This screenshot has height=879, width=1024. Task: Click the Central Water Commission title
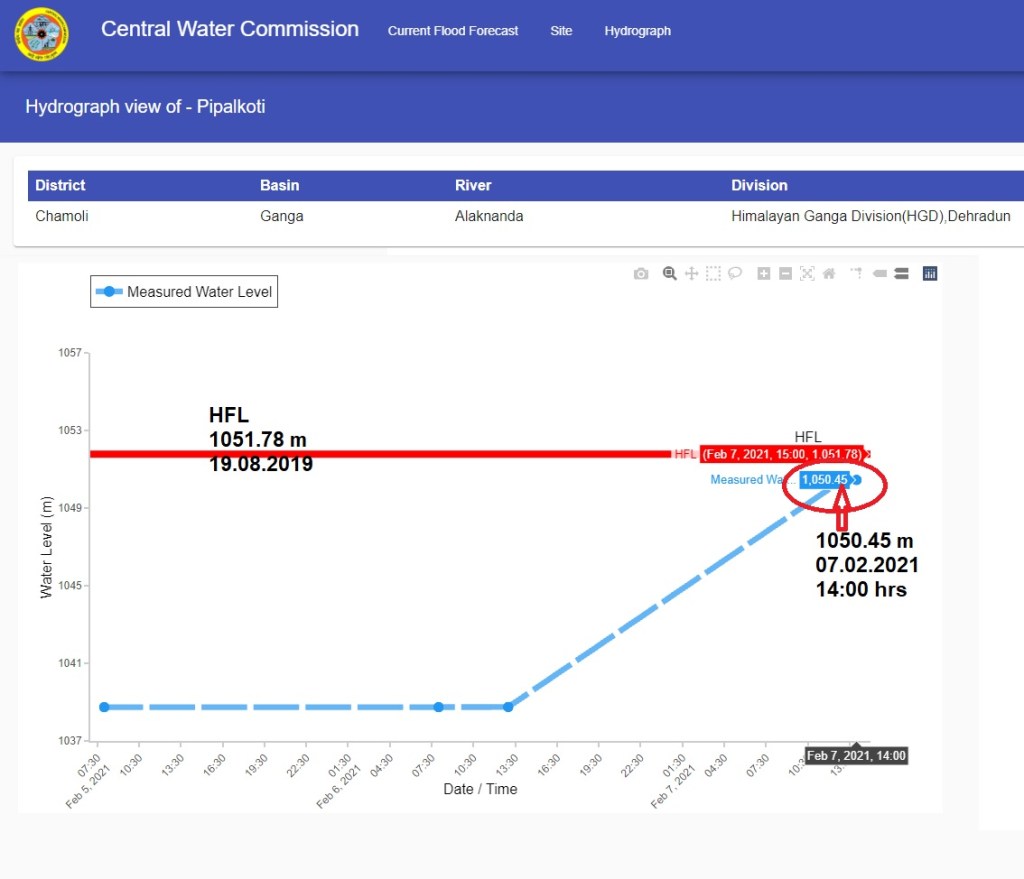[230, 29]
